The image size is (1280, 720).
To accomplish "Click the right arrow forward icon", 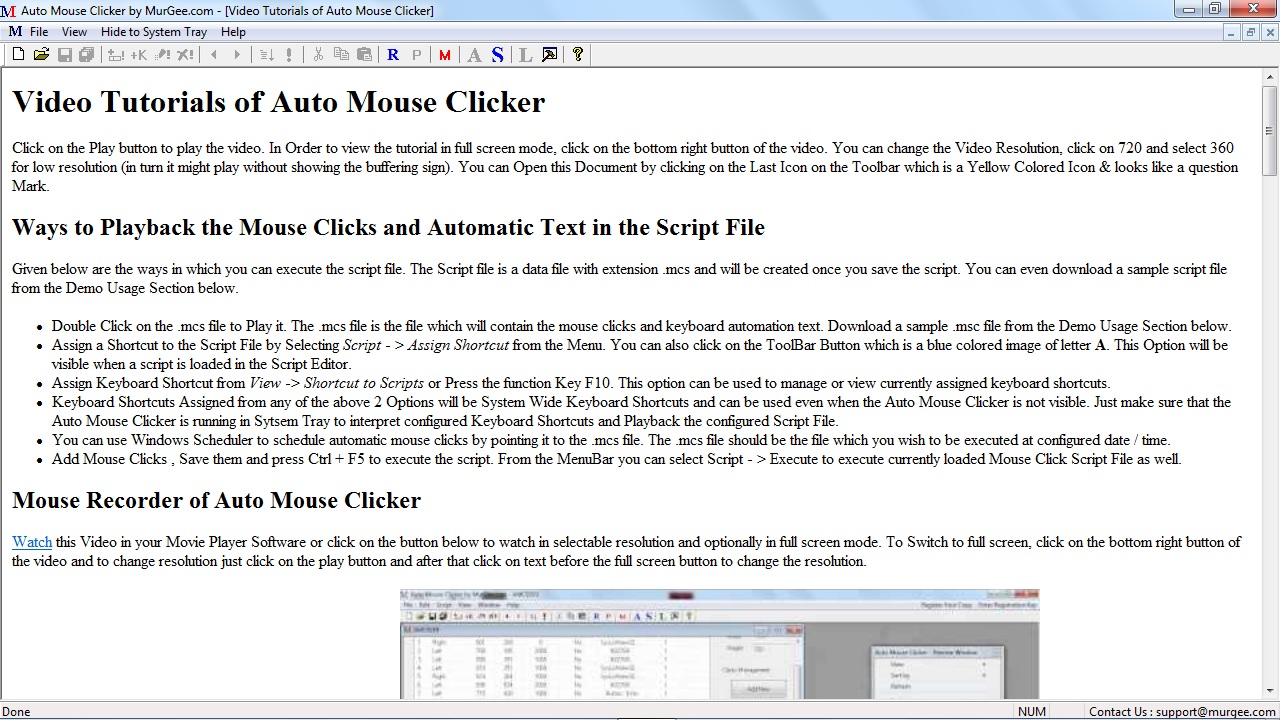I will [x=237, y=55].
